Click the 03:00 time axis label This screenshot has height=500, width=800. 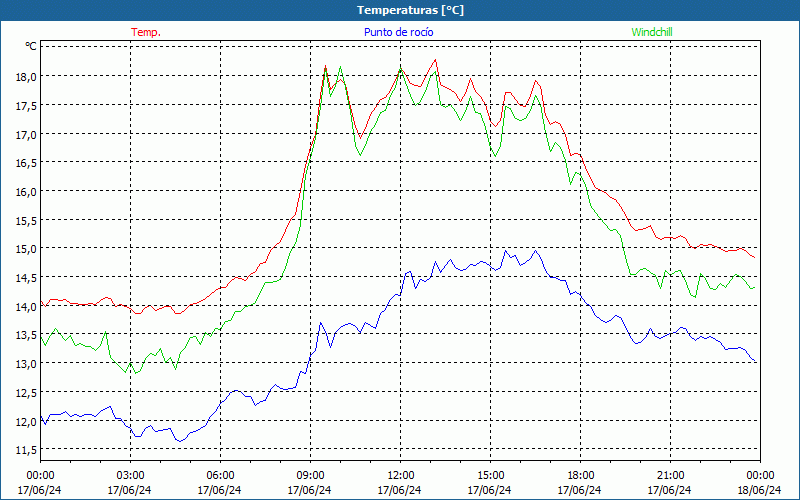(x=130, y=476)
